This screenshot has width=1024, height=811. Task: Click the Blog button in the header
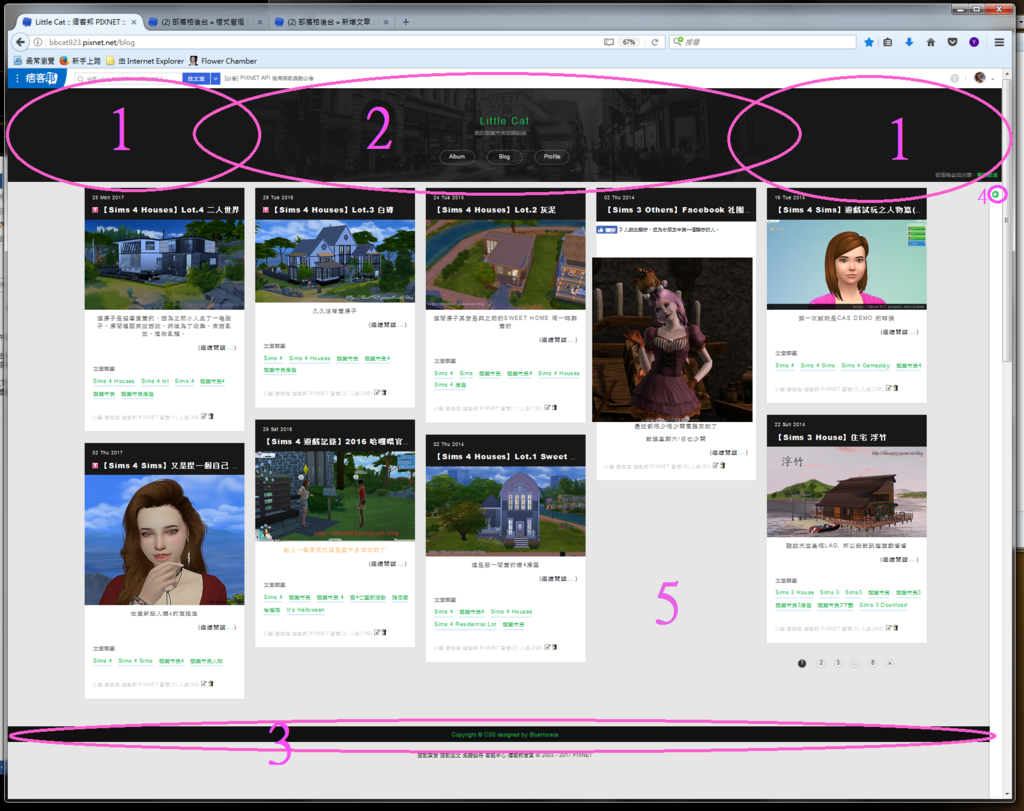click(504, 157)
